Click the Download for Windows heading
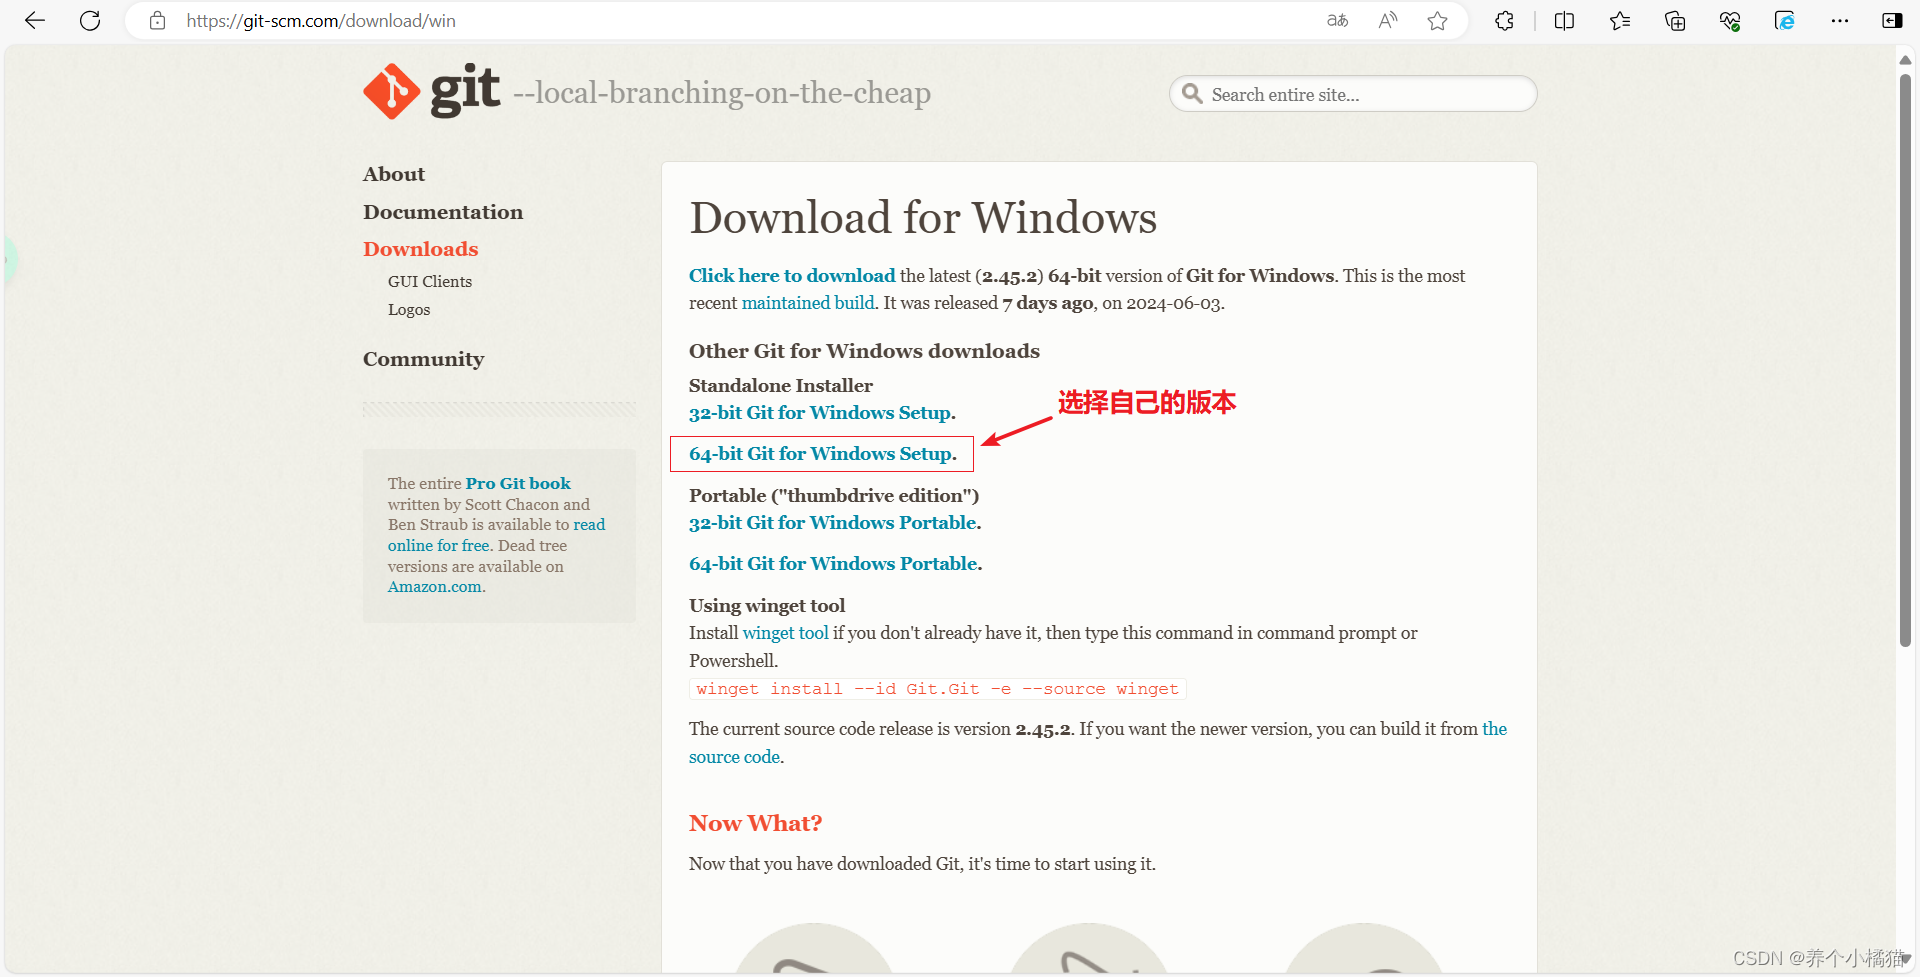The image size is (1920, 977). click(x=923, y=218)
